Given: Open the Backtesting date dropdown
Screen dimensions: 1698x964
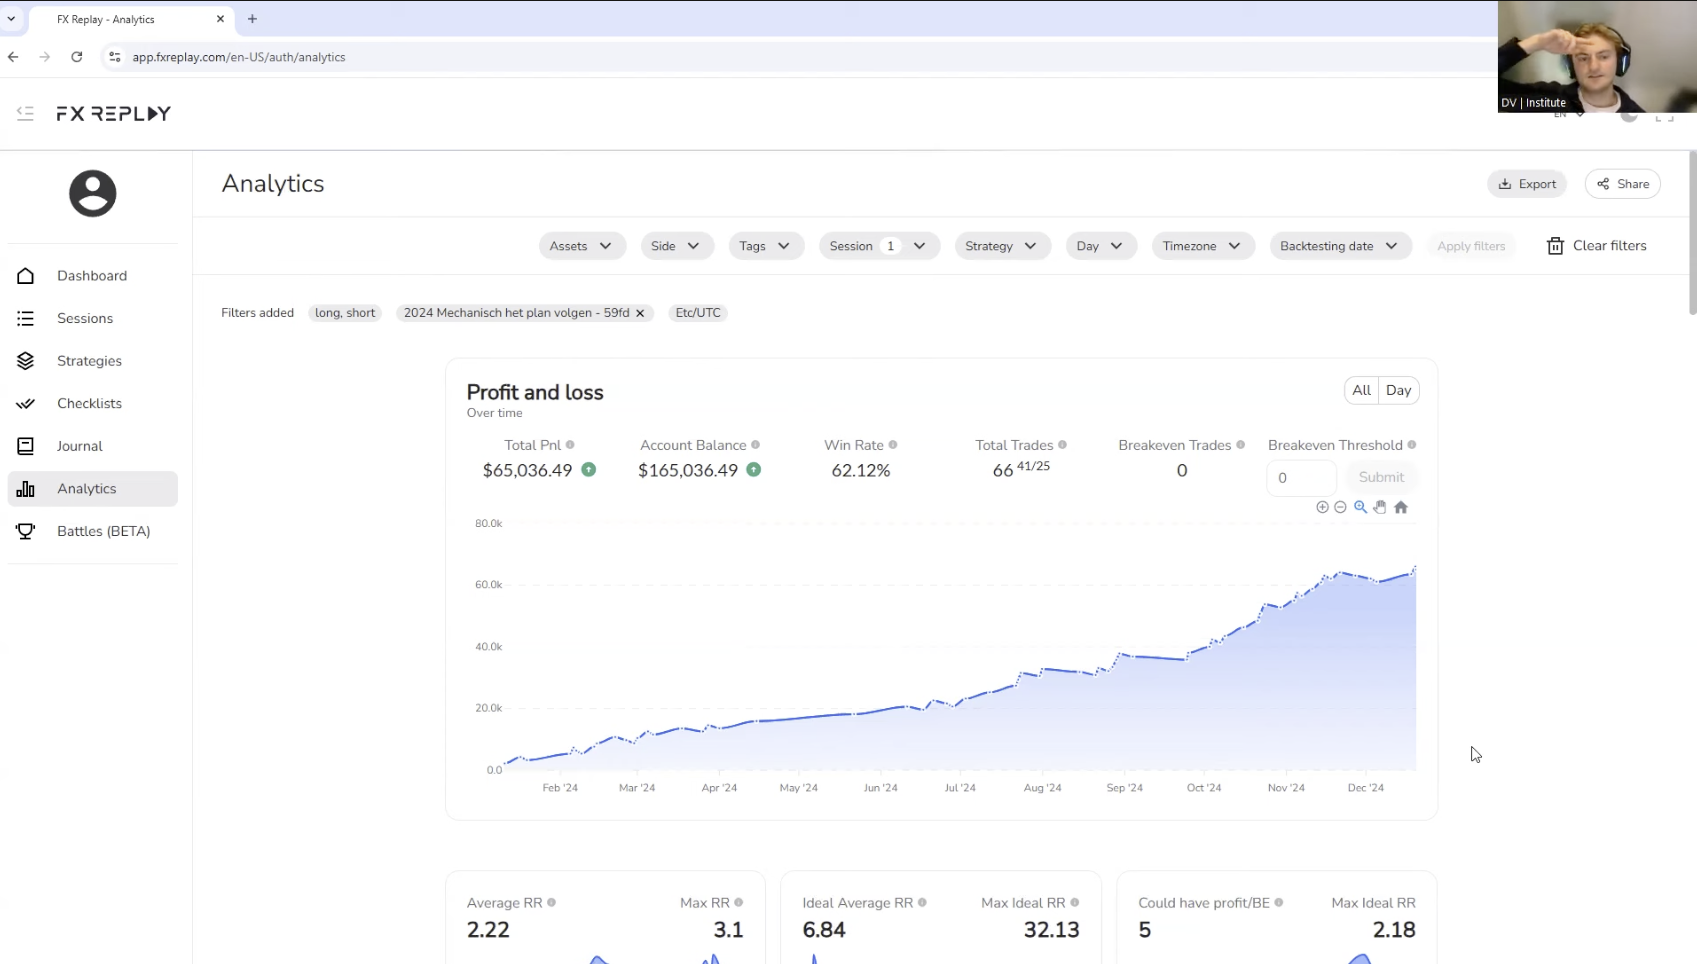Looking at the screenshot, I should tap(1339, 246).
